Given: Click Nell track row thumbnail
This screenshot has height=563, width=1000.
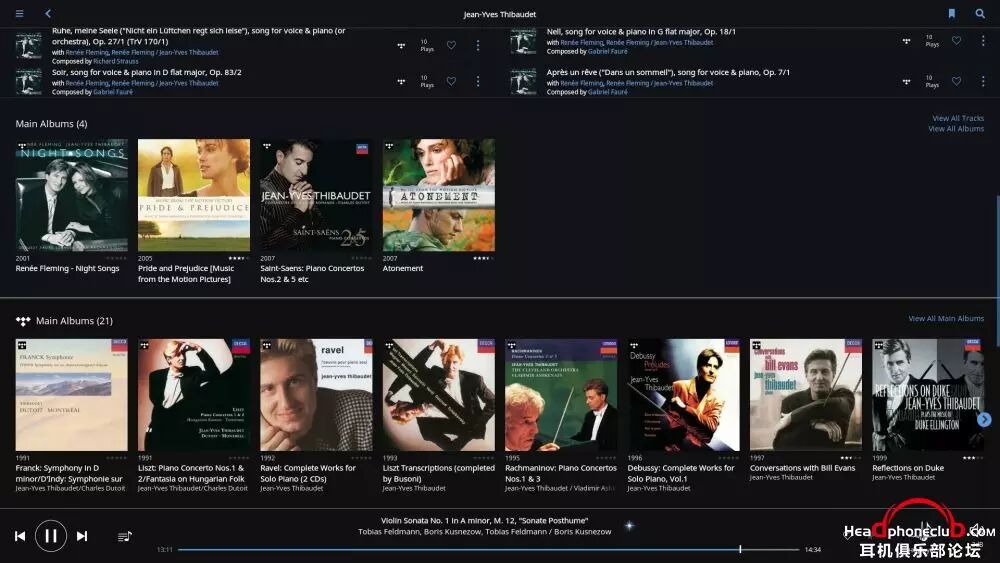Looking at the screenshot, I should tap(523, 42).
